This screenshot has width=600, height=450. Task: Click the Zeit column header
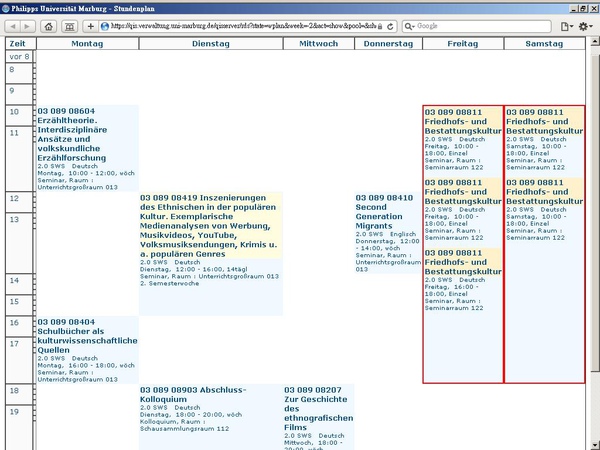[21, 44]
